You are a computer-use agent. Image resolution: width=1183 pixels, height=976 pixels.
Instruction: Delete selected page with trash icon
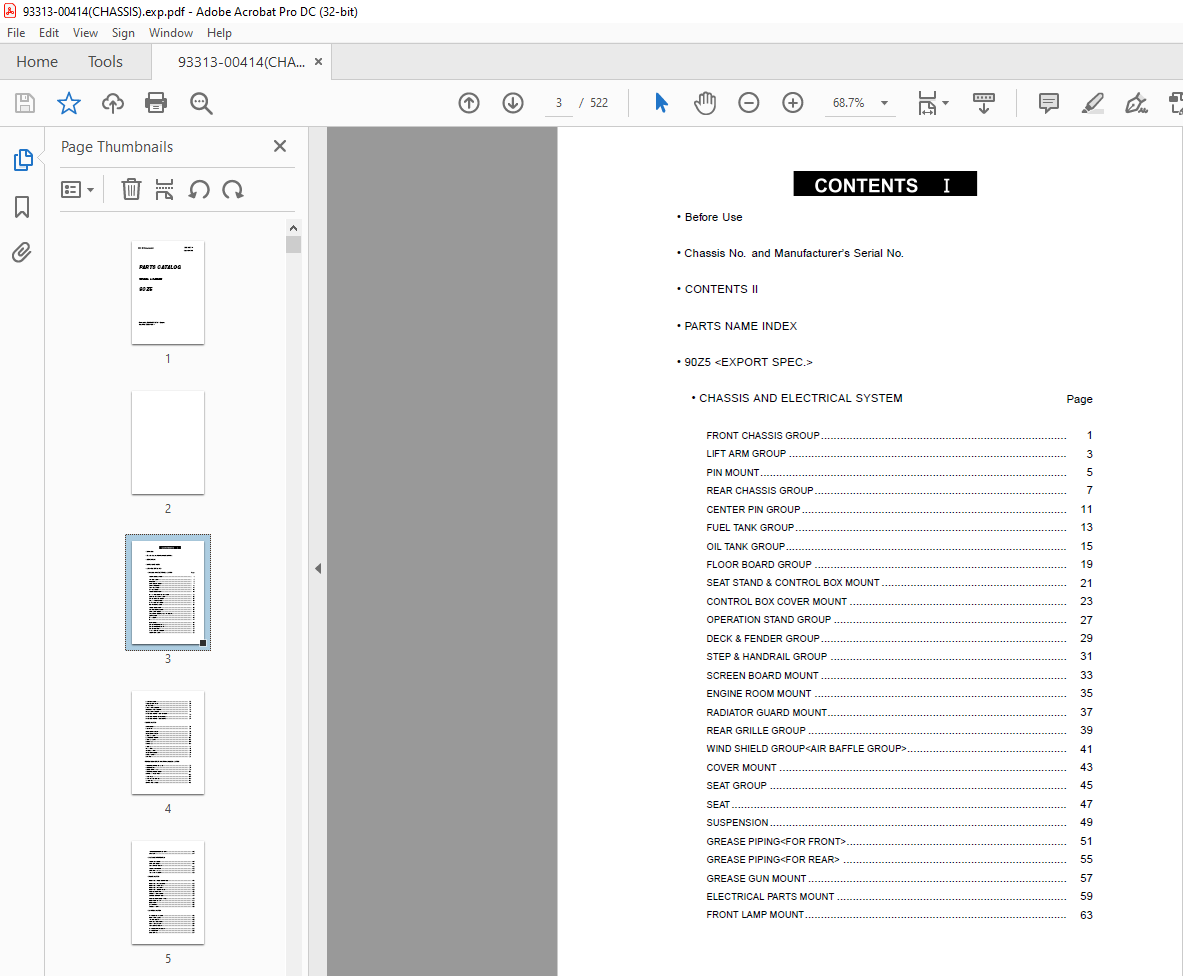(x=131, y=189)
